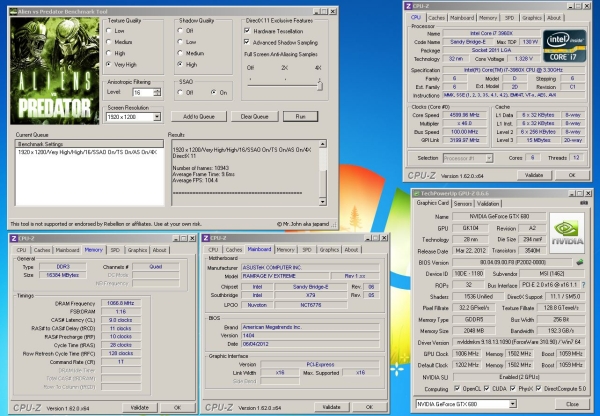This screenshot has height=416, width=600.
Task: Click Validate in the CPU-Z CPU window
Action: click(534, 175)
